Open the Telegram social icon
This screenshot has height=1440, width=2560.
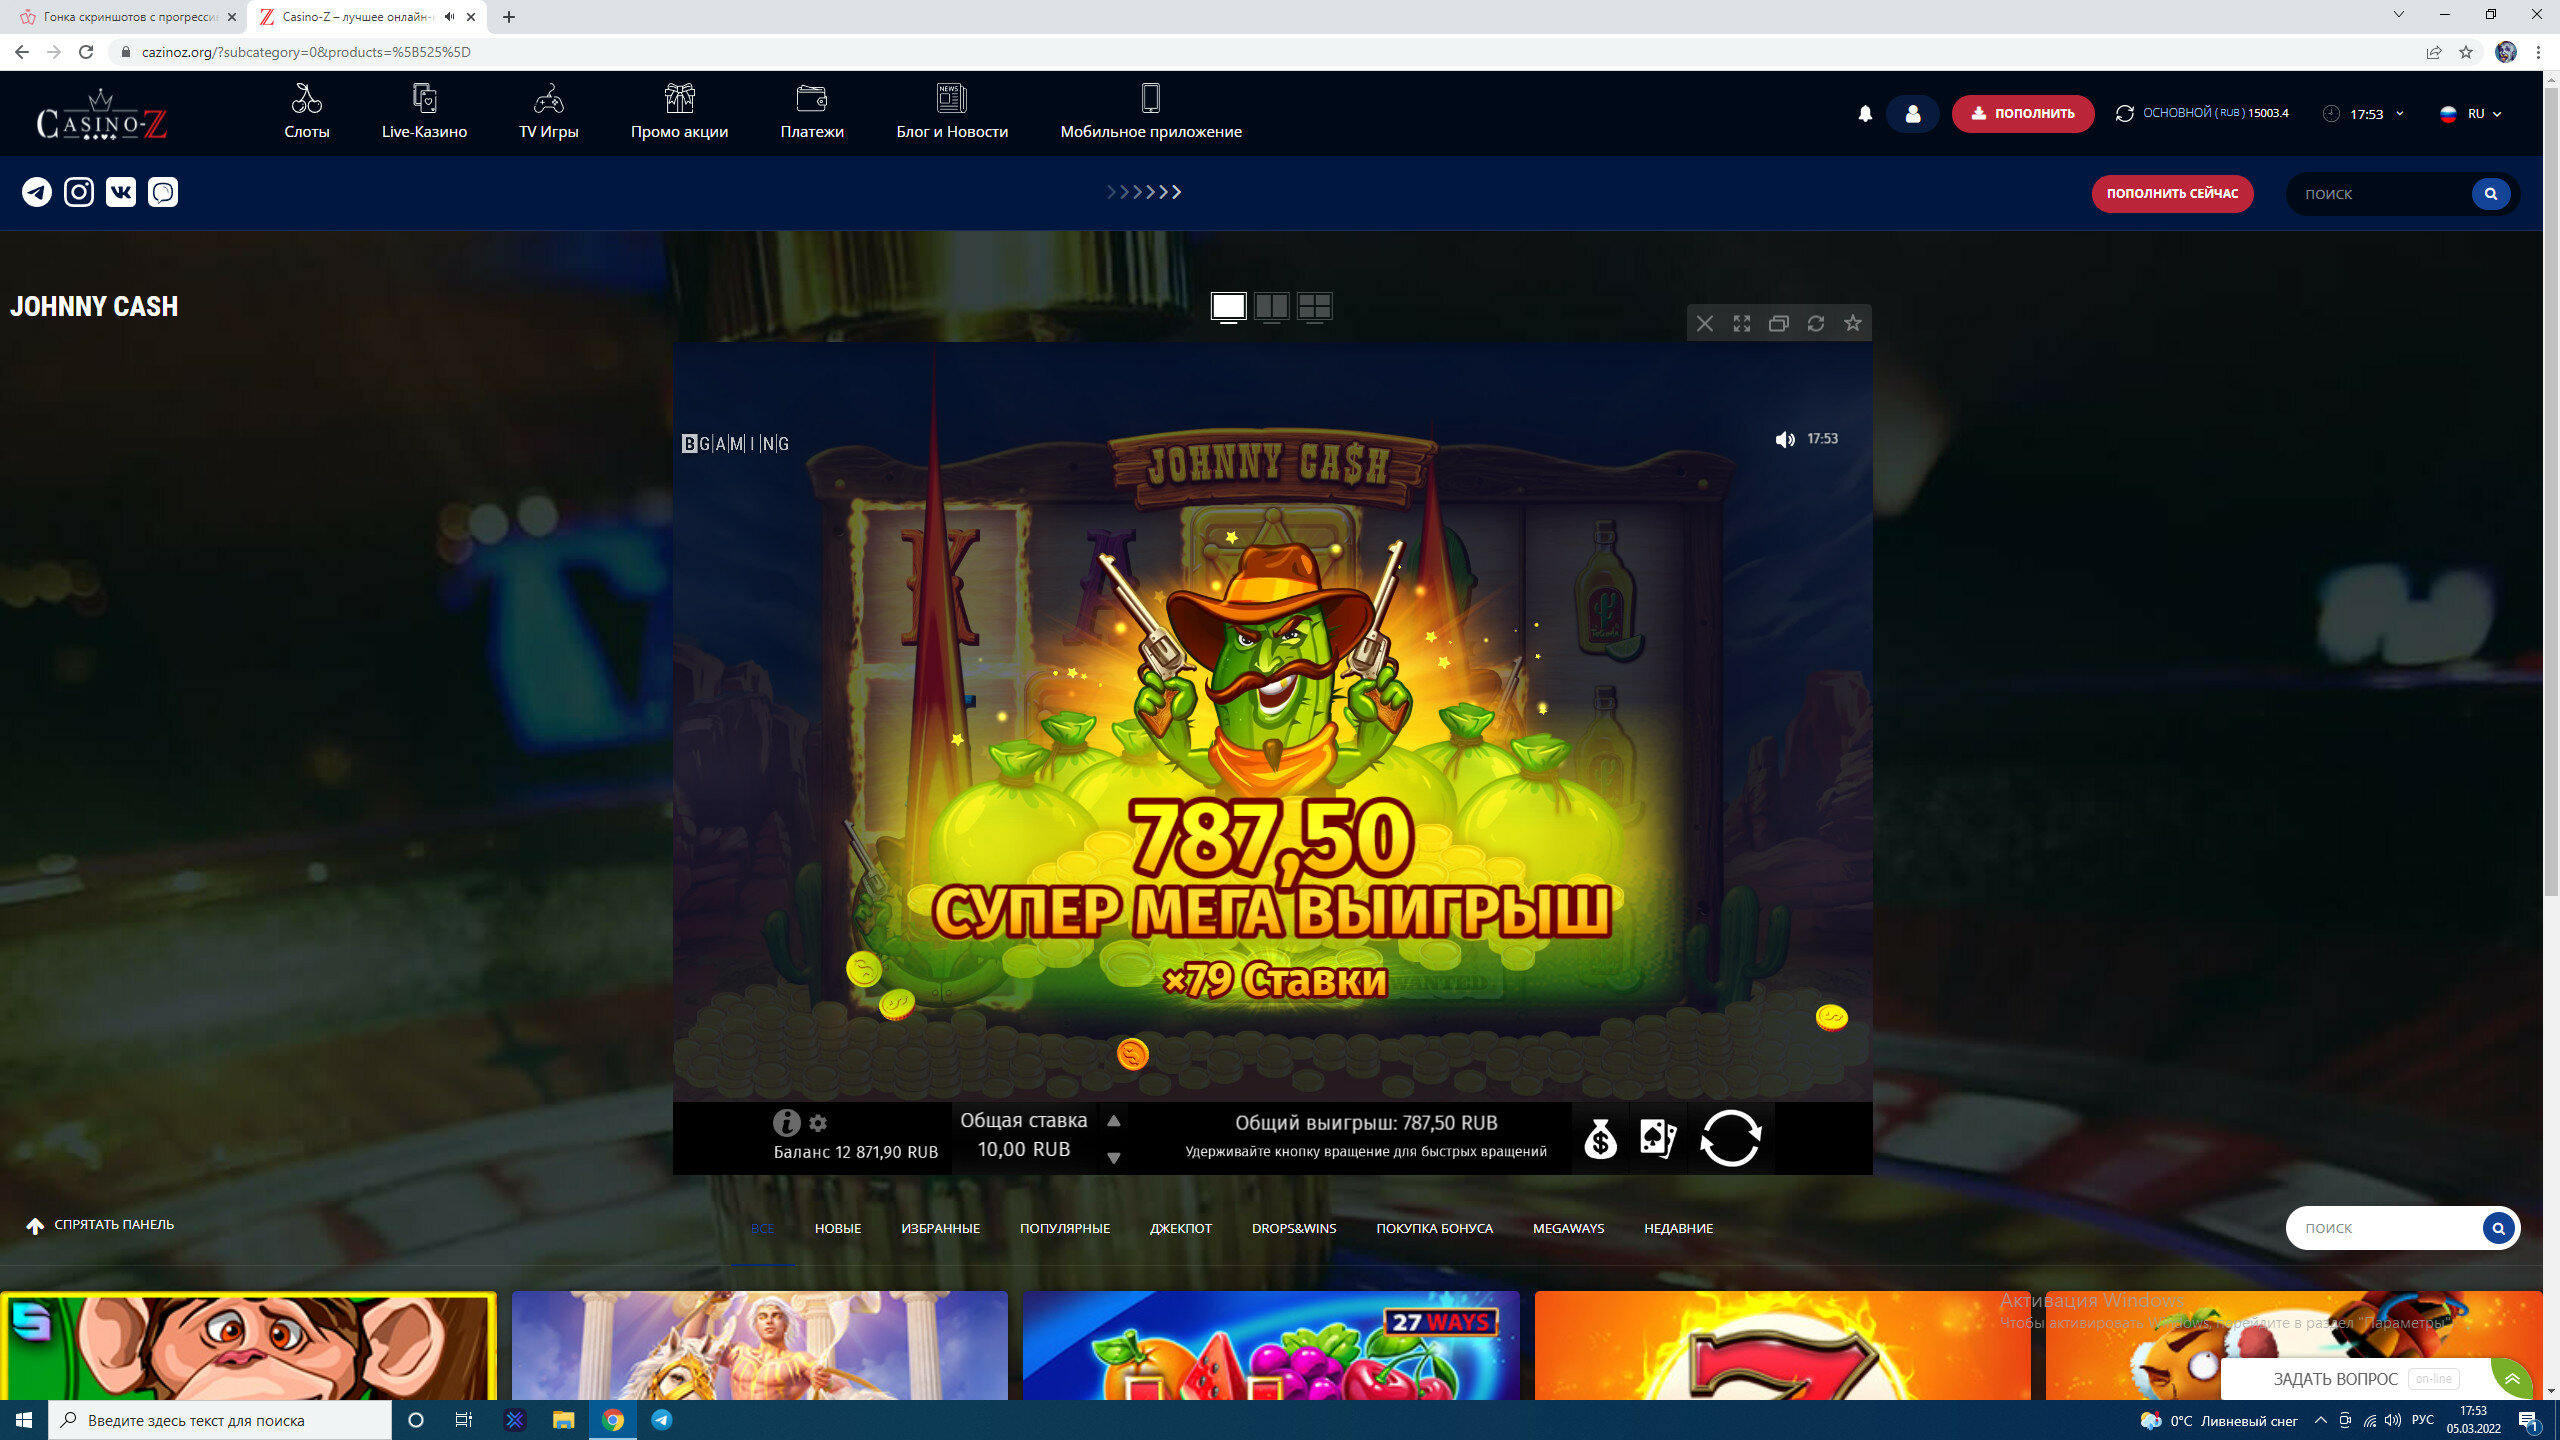[x=37, y=192]
